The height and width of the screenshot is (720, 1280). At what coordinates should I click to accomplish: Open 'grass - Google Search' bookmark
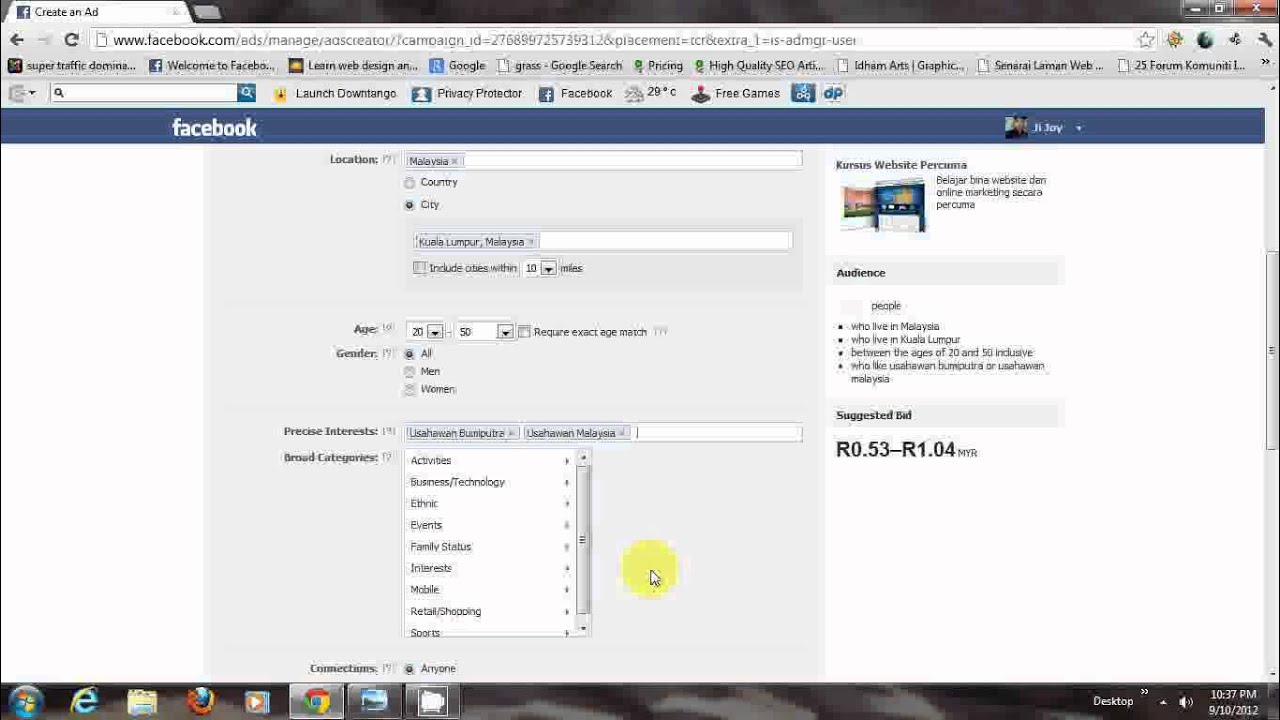559,66
